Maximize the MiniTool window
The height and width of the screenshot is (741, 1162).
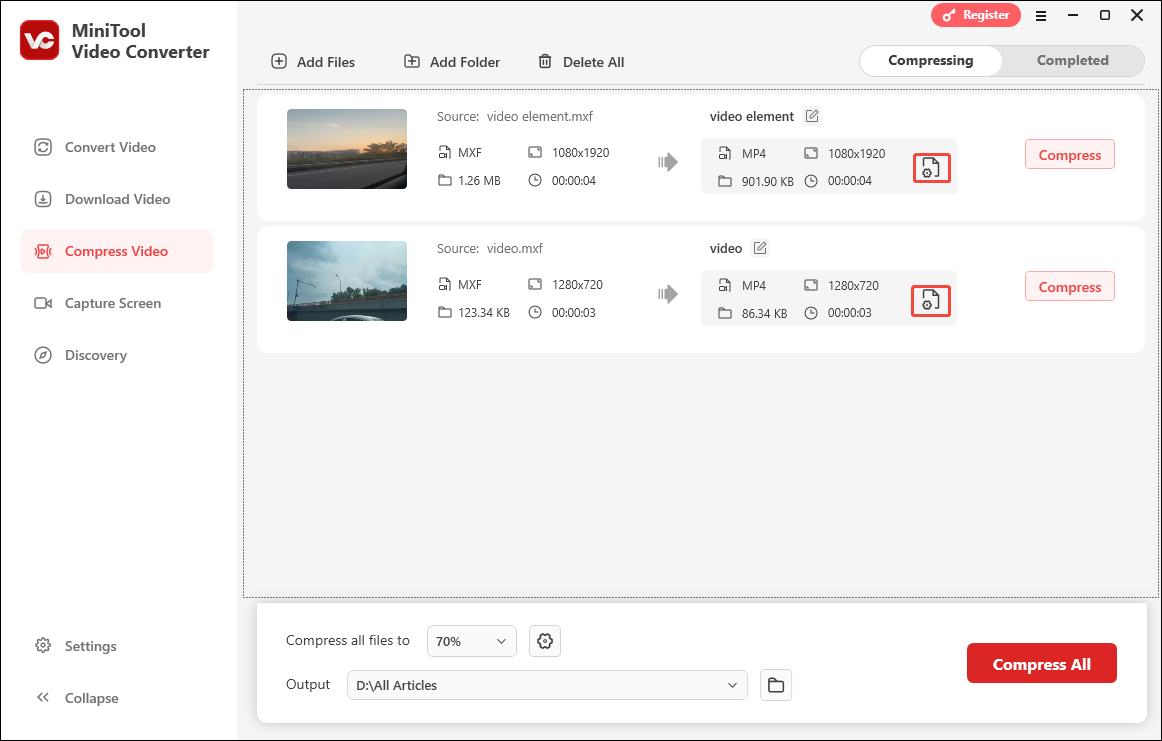pos(1104,16)
